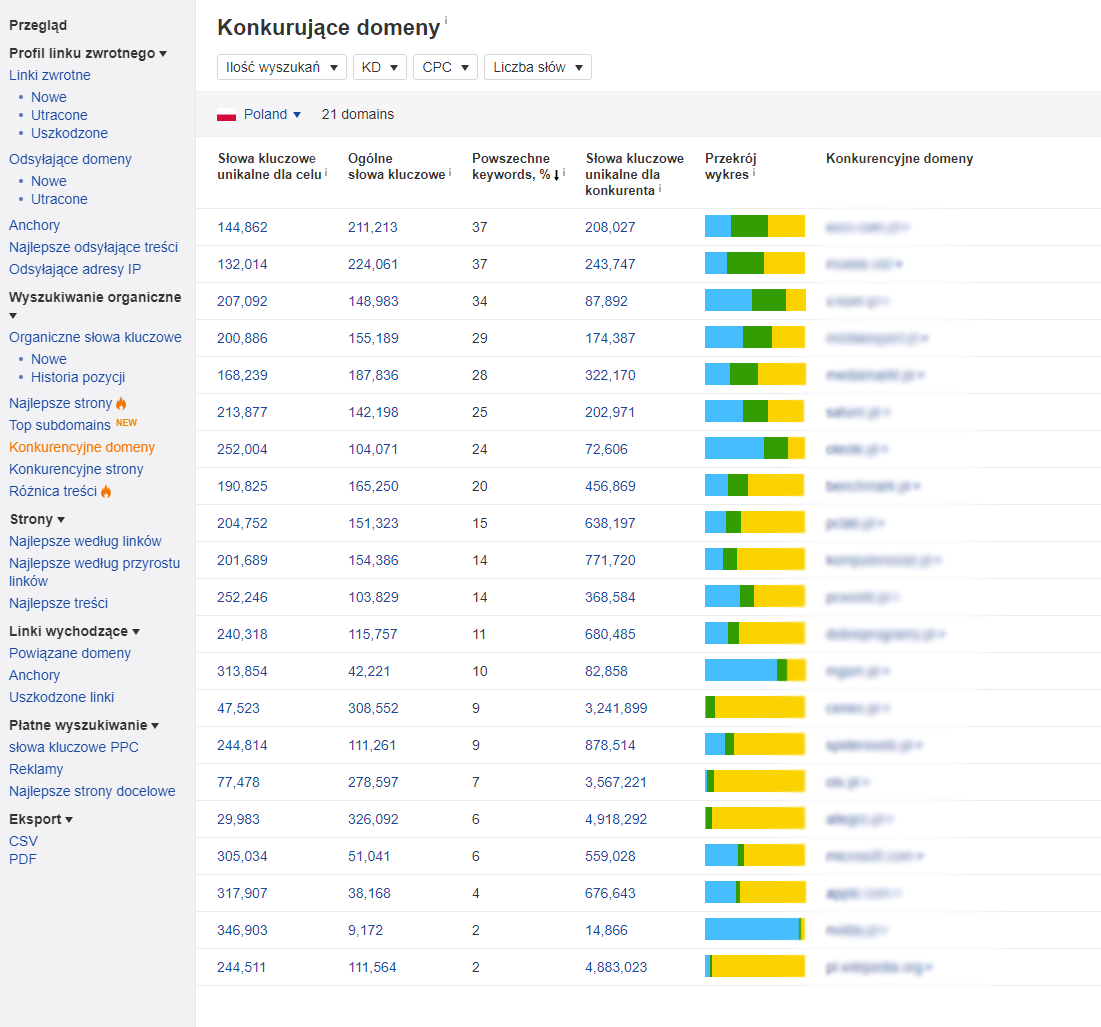This screenshot has height=1027, width=1101.
Task: Click the 144,862 unique keywords link
Action: (x=242, y=227)
